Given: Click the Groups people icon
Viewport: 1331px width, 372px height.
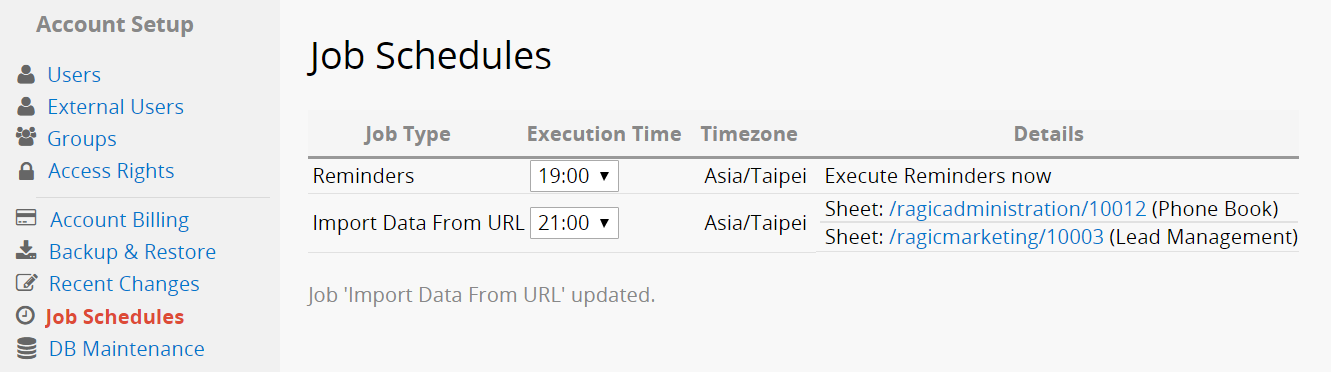Looking at the screenshot, I should tap(26, 139).
